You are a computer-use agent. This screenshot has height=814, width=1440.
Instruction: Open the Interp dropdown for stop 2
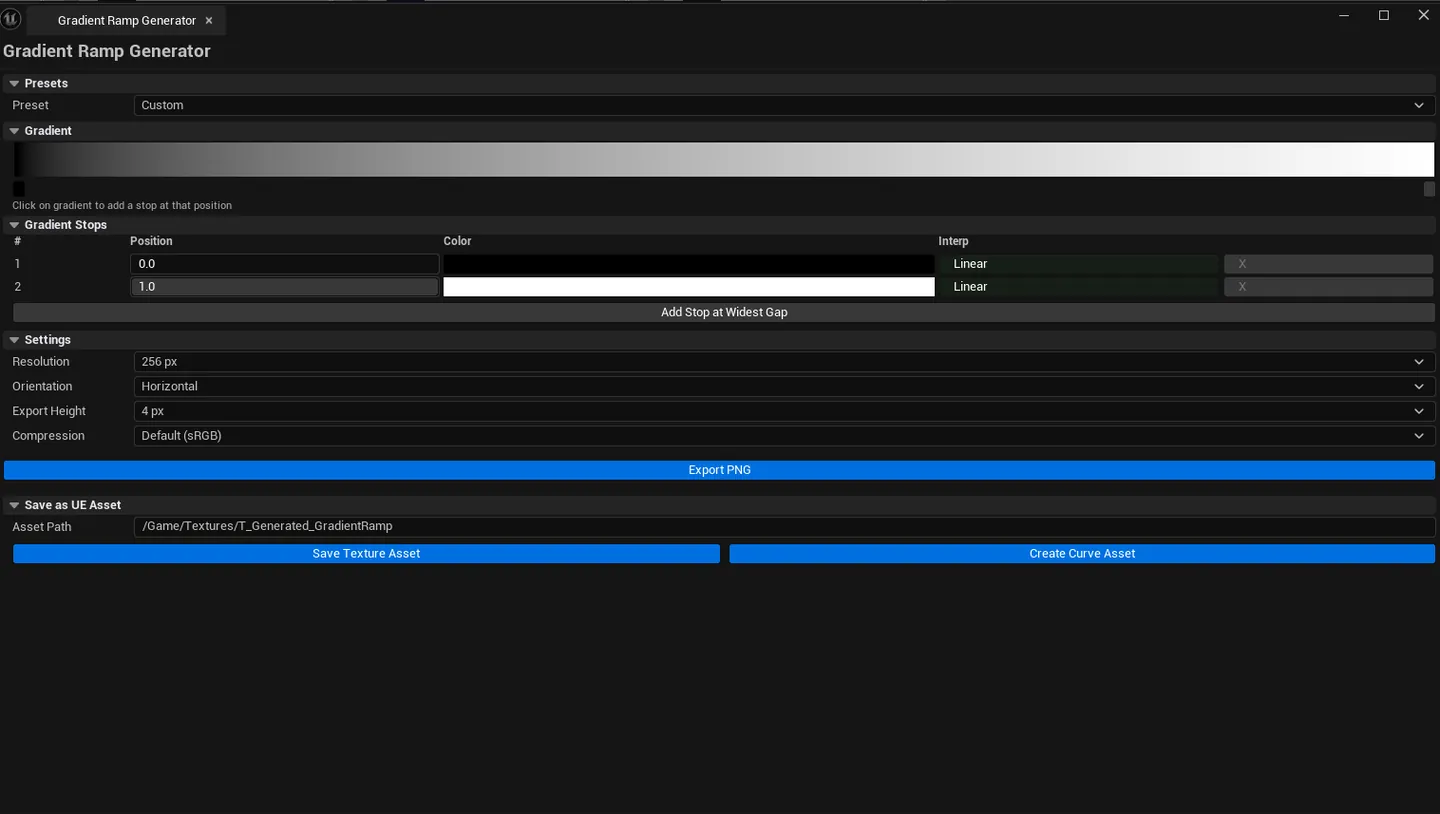[1078, 287]
